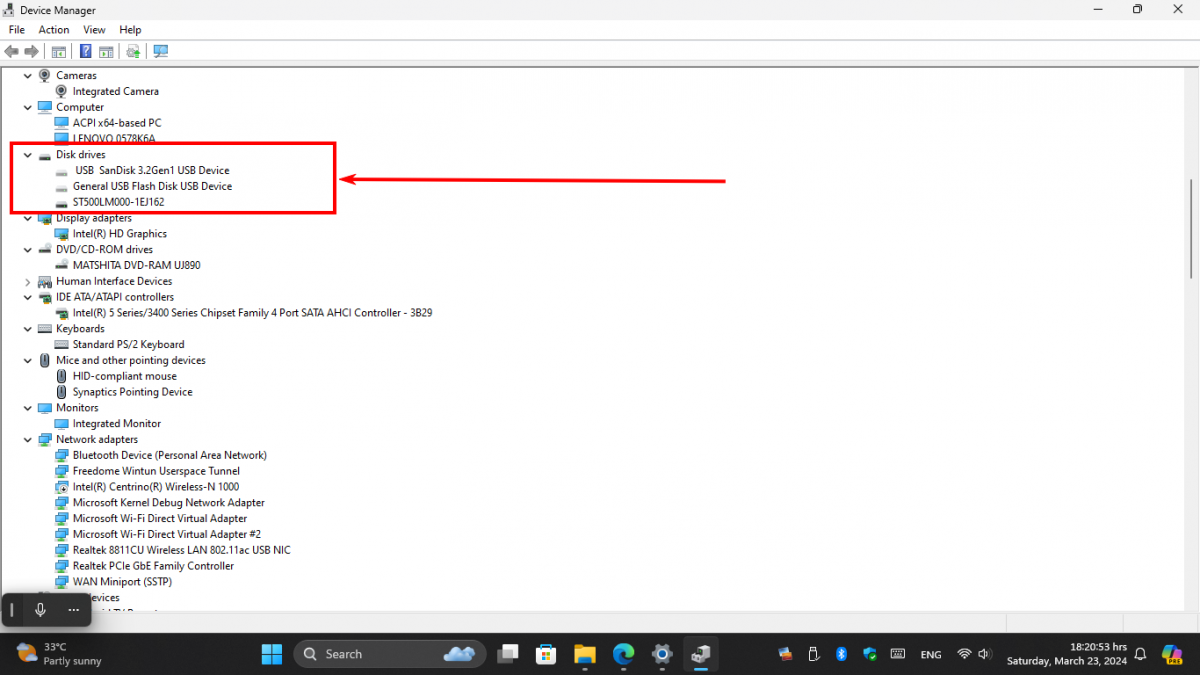Select the Standard PS/2 Keyboard icon
The height and width of the screenshot is (675, 1200).
pos(62,345)
